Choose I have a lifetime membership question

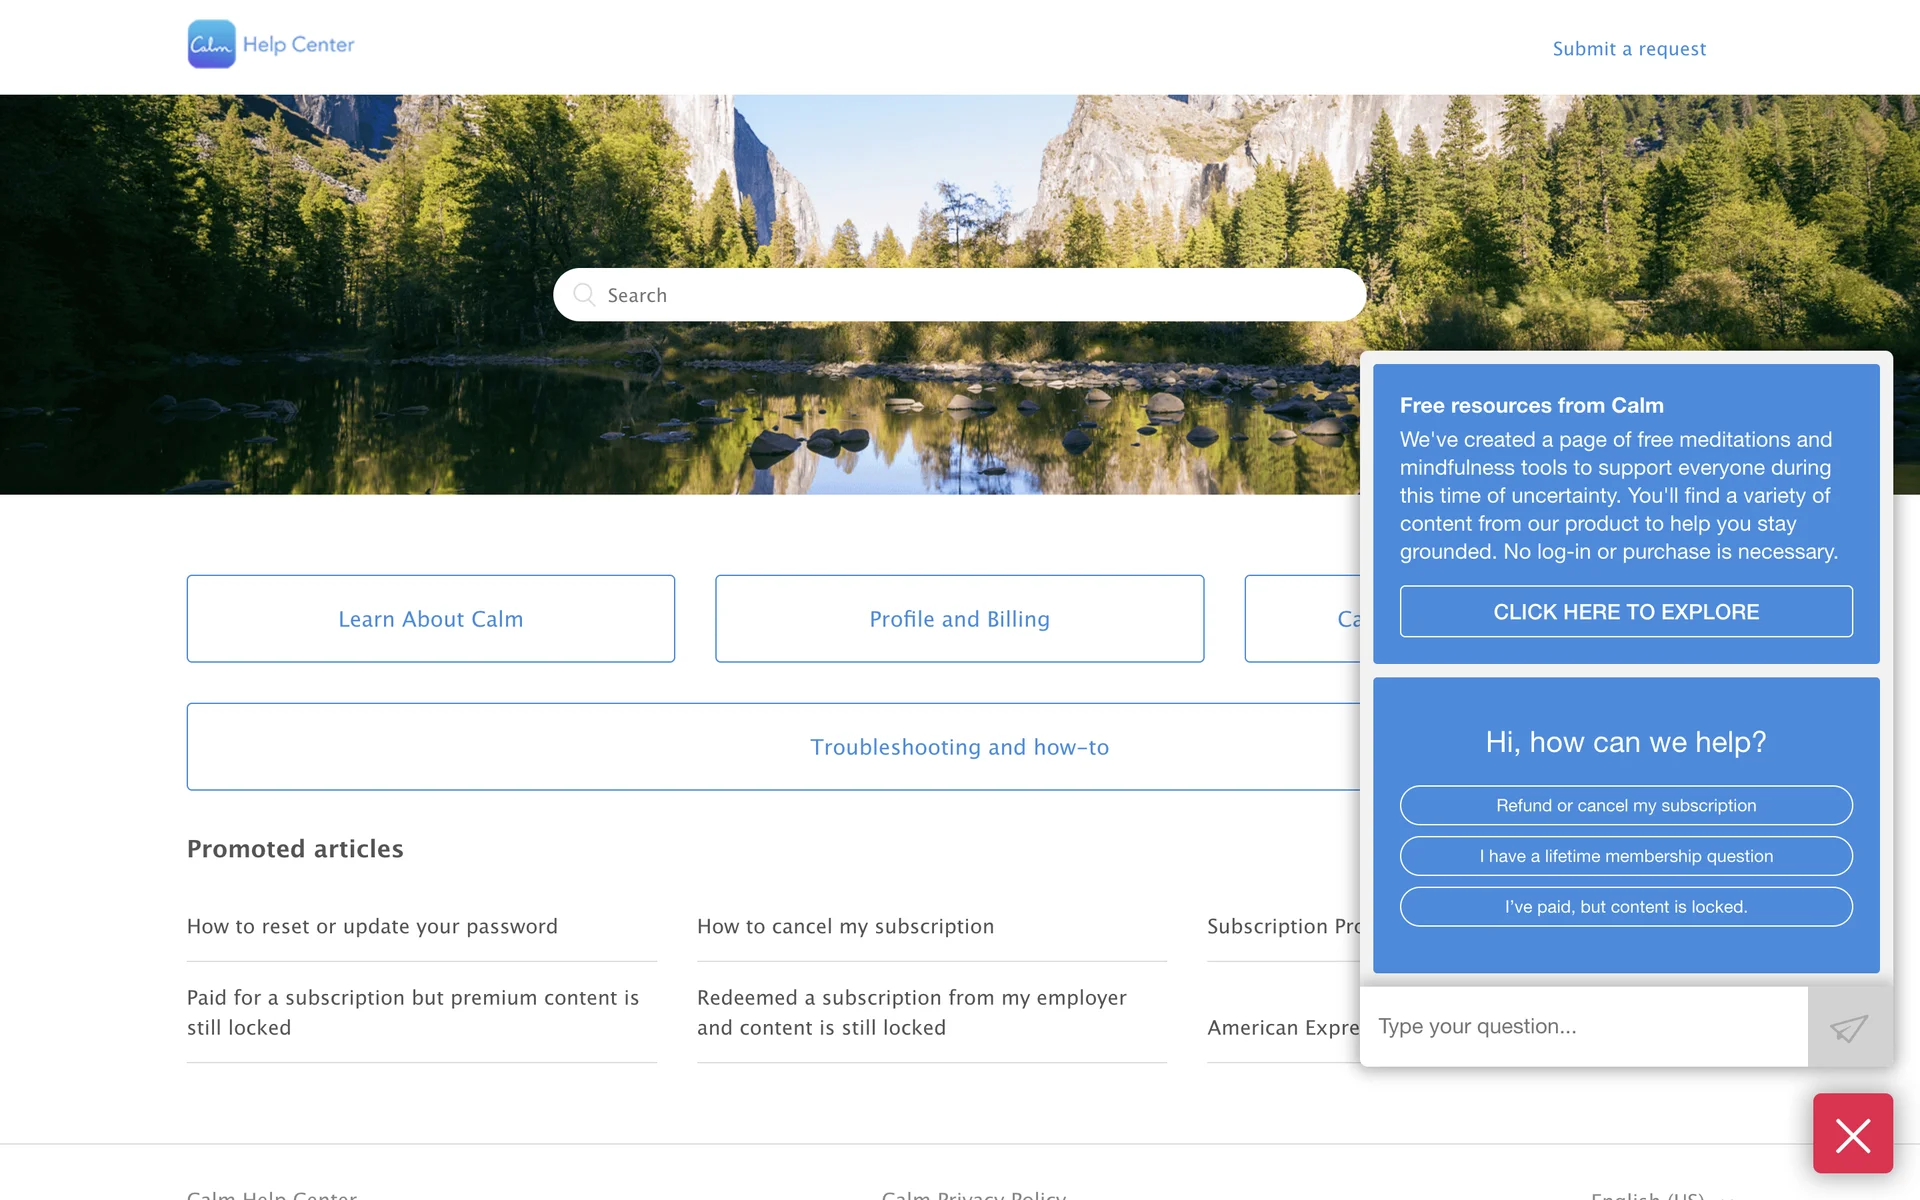[x=1625, y=857]
